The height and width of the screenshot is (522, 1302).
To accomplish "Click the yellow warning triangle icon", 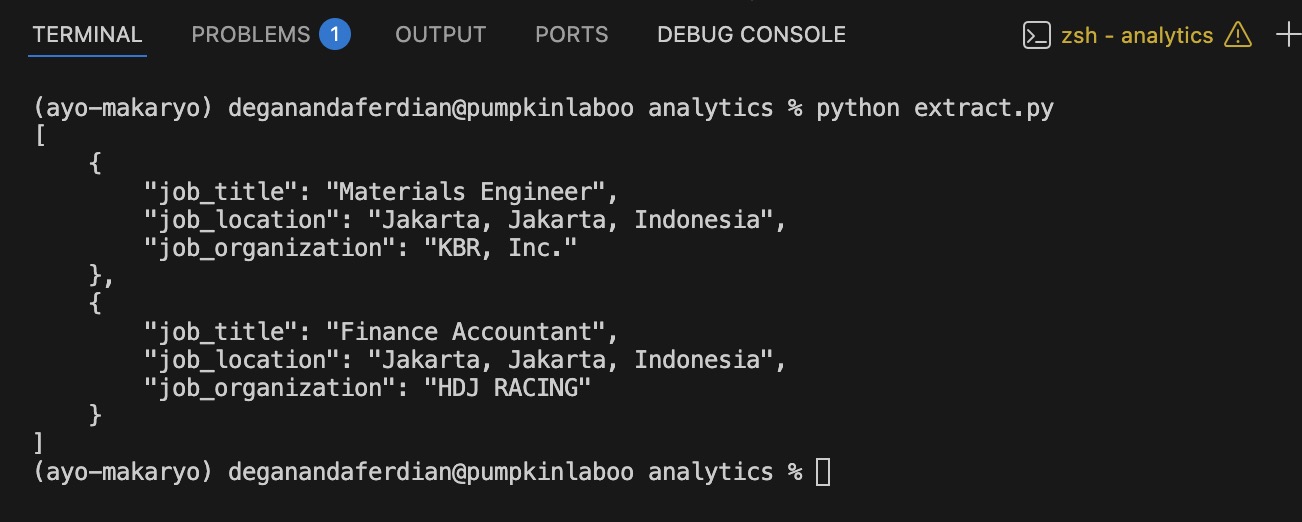I will click(x=1237, y=35).
